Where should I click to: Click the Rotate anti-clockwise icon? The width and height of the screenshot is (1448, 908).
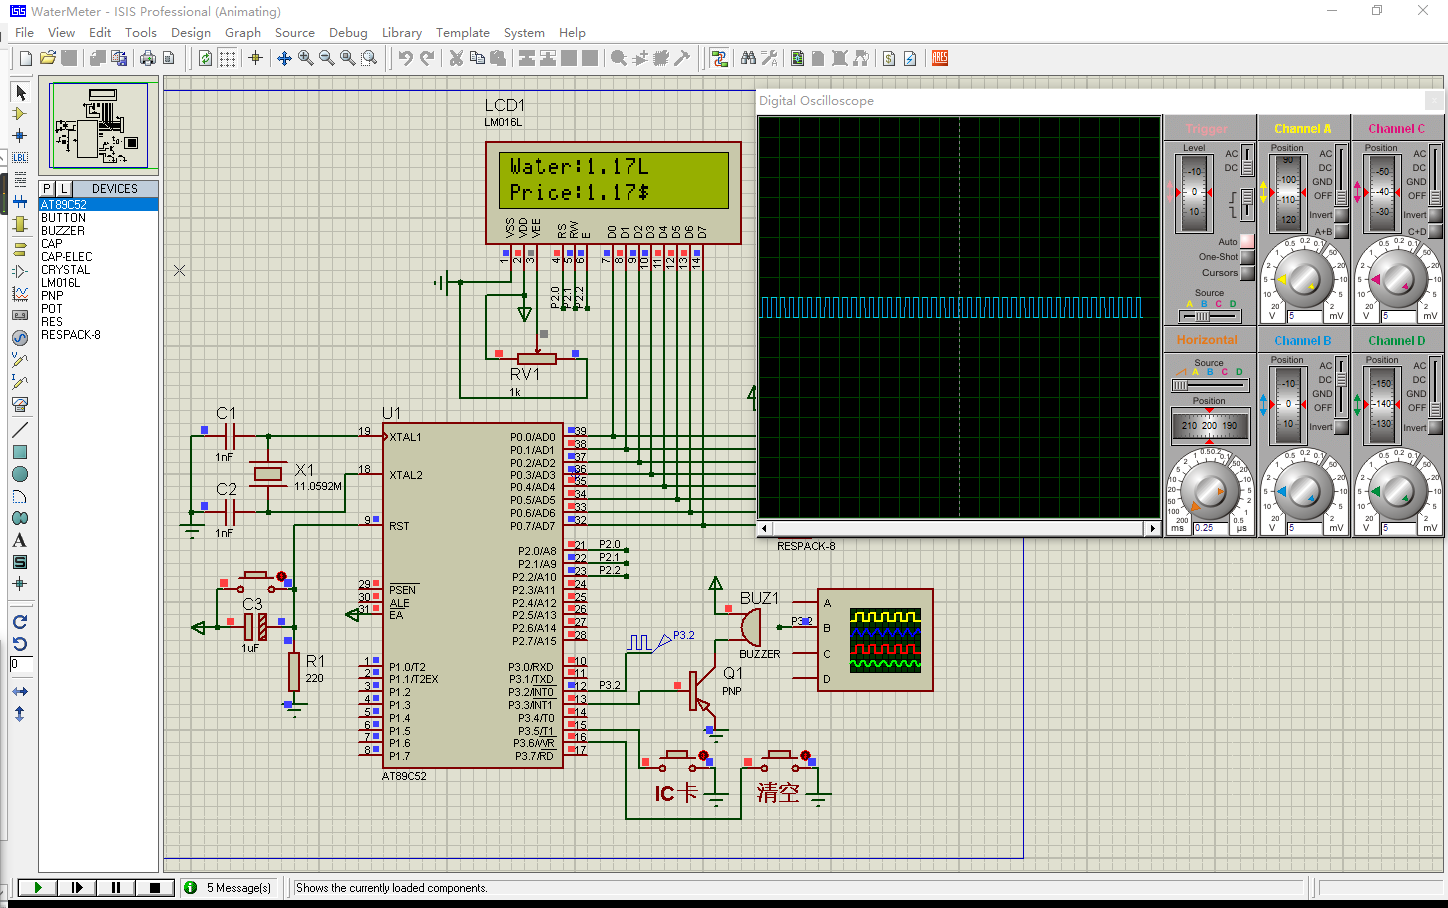(19, 644)
